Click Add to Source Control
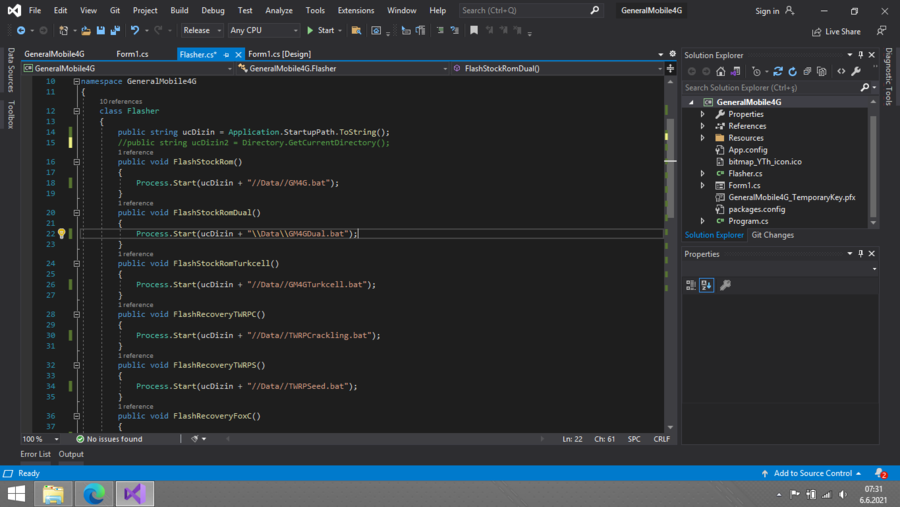The width and height of the screenshot is (900, 507). pyautogui.click(x=812, y=473)
